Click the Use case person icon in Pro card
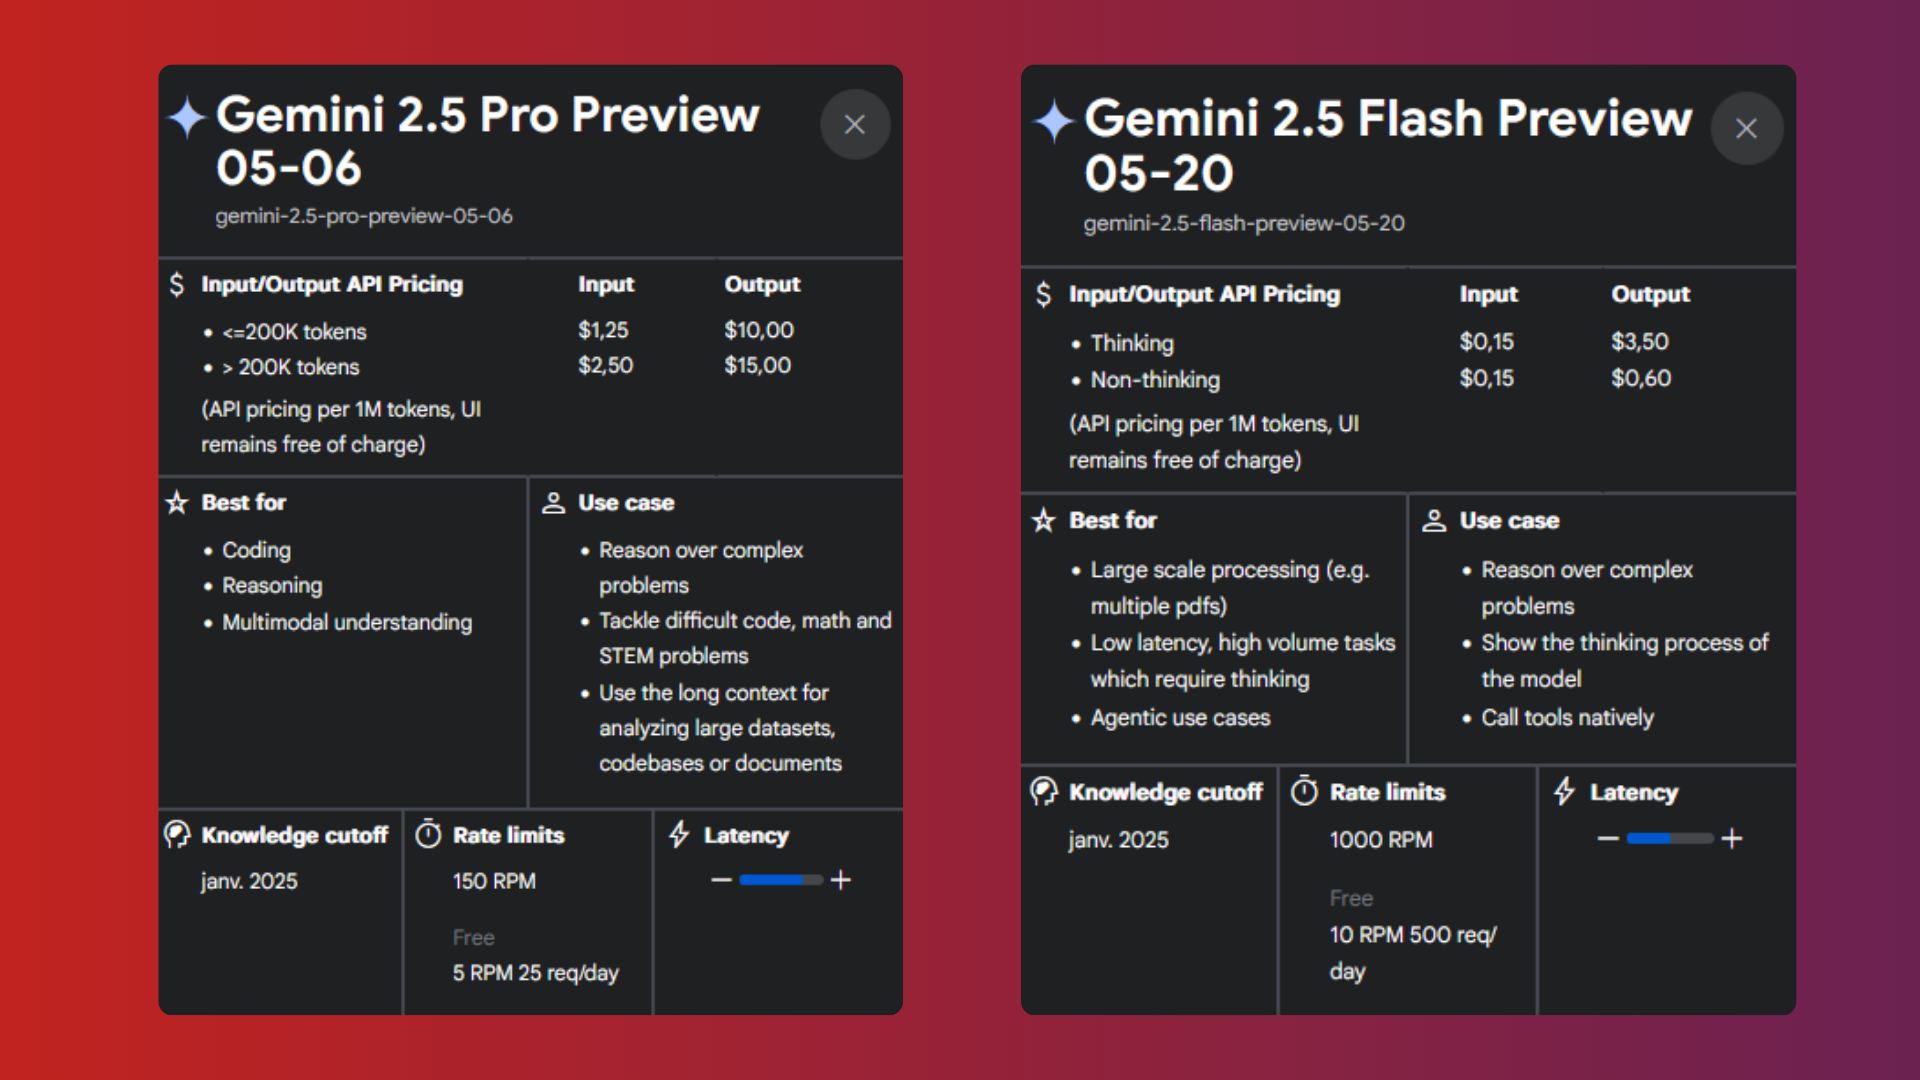Image resolution: width=1920 pixels, height=1080 pixels. tap(553, 502)
